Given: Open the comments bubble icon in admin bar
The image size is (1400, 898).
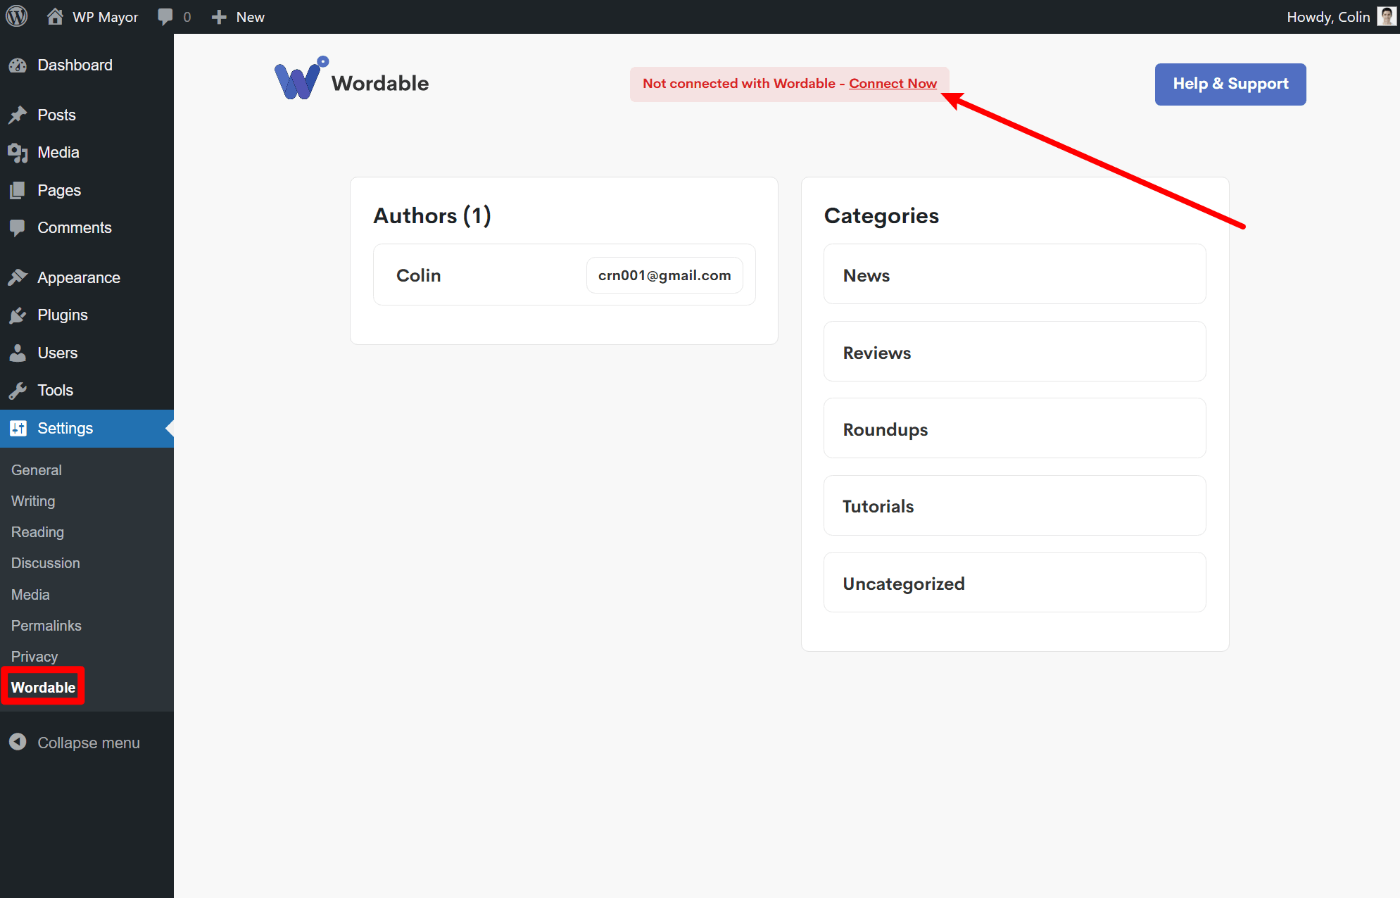Looking at the screenshot, I should pyautogui.click(x=165, y=17).
